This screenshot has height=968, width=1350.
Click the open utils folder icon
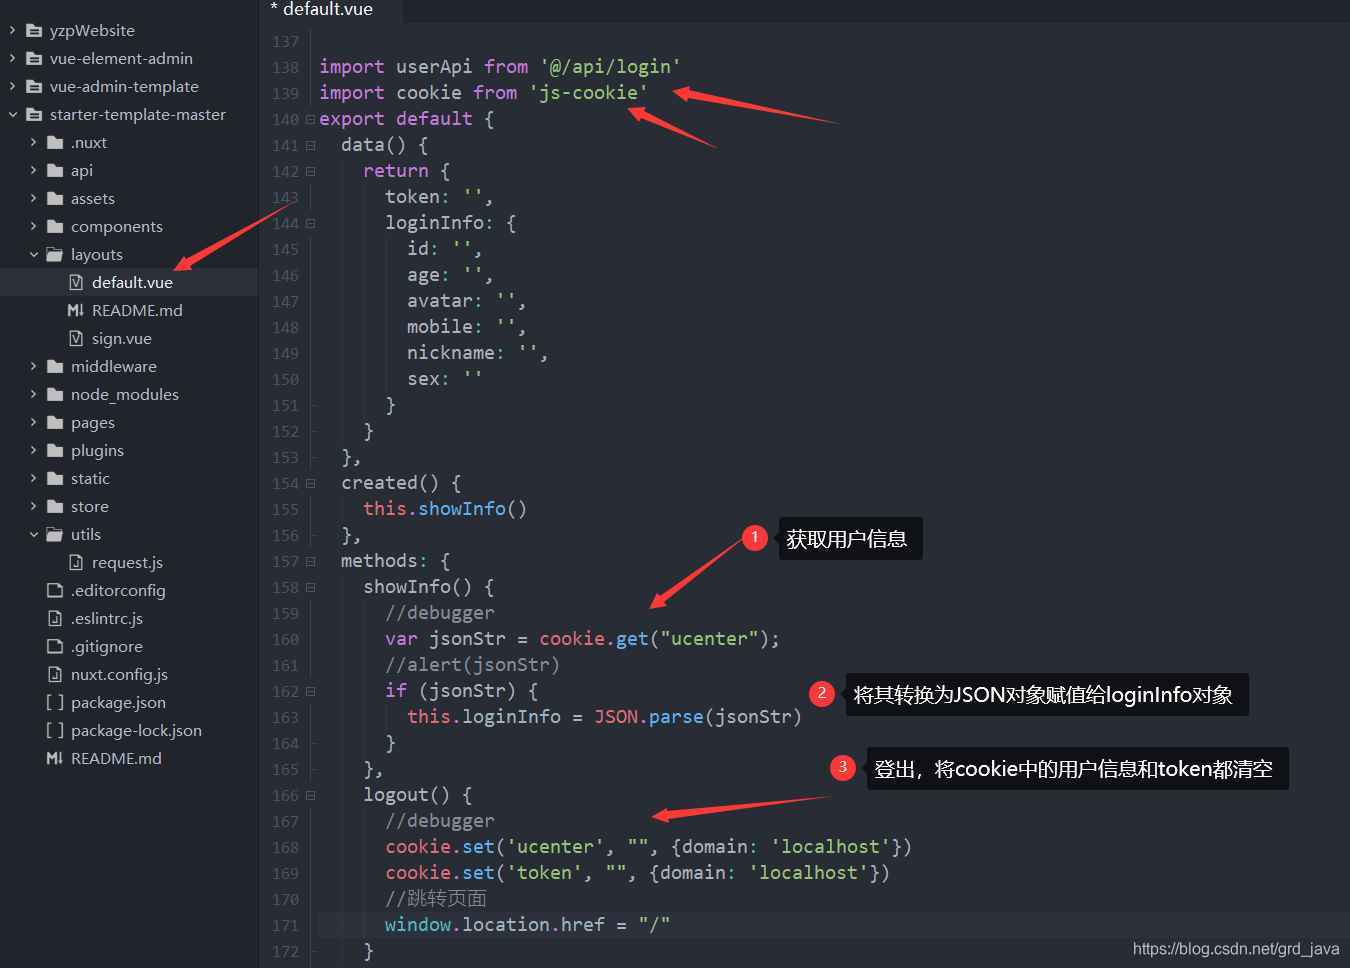[x=55, y=534]
